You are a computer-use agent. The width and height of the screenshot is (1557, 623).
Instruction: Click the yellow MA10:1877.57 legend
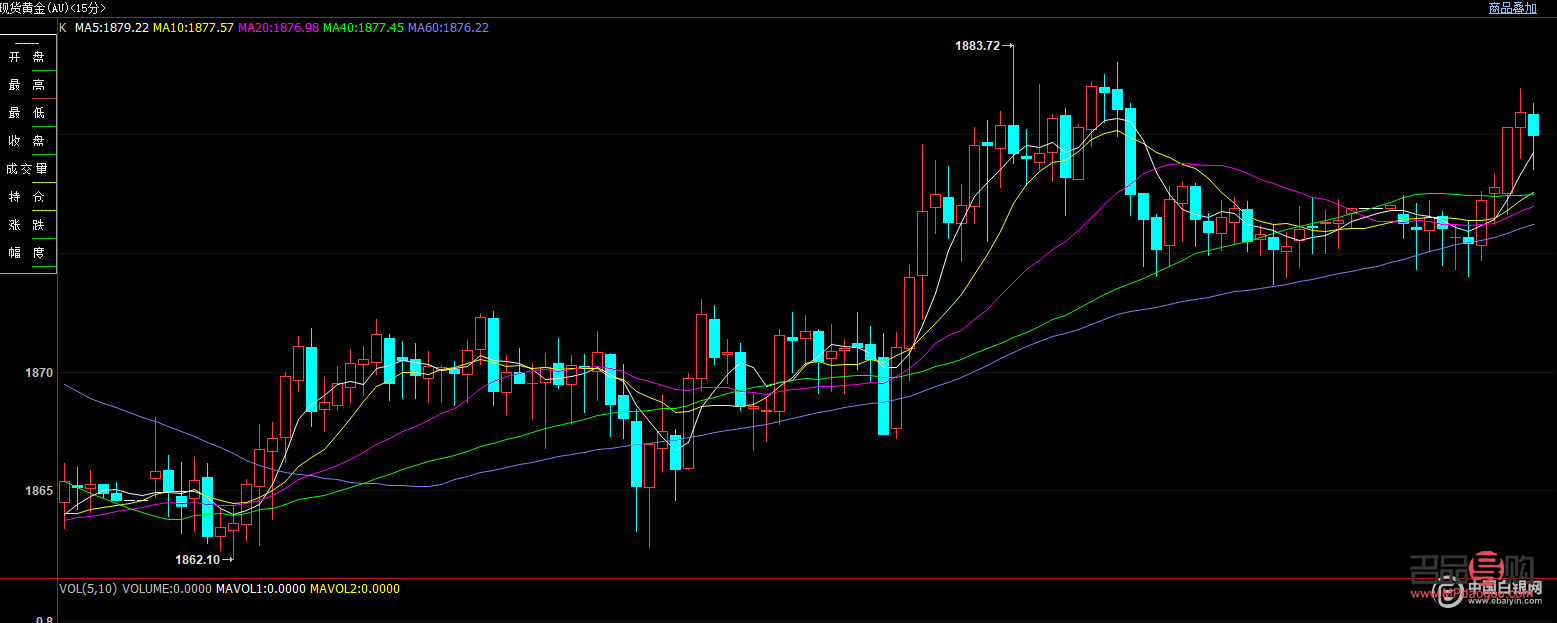(x=193, y=28)
